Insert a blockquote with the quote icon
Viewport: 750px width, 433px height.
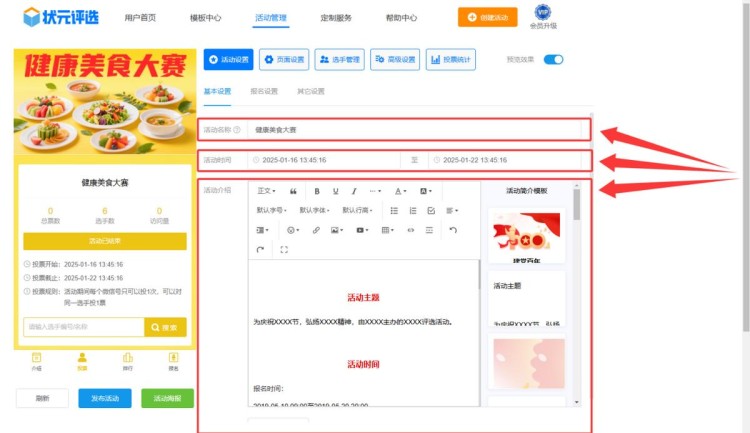tap(293, 191)
